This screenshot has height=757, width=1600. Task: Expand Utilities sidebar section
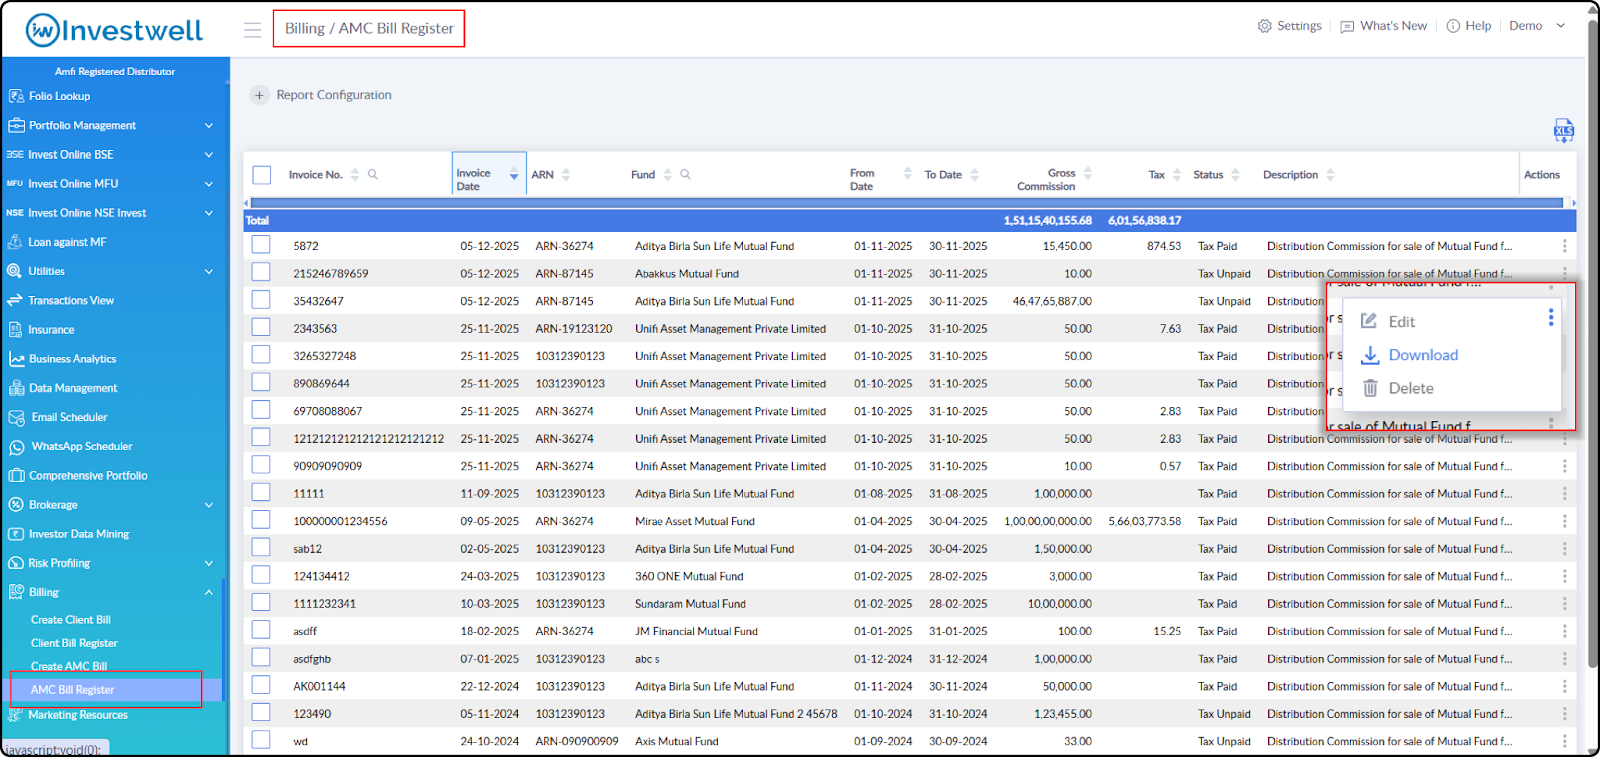[209, 271]
